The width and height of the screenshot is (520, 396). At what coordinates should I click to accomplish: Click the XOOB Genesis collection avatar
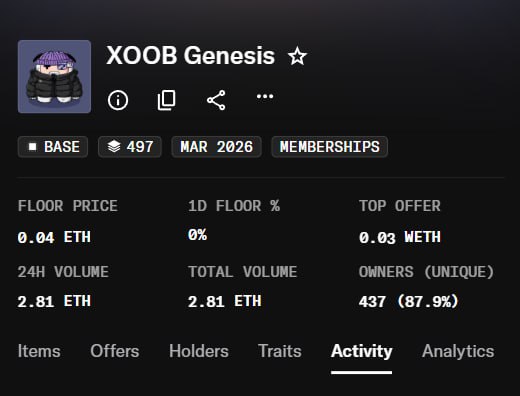54,77
